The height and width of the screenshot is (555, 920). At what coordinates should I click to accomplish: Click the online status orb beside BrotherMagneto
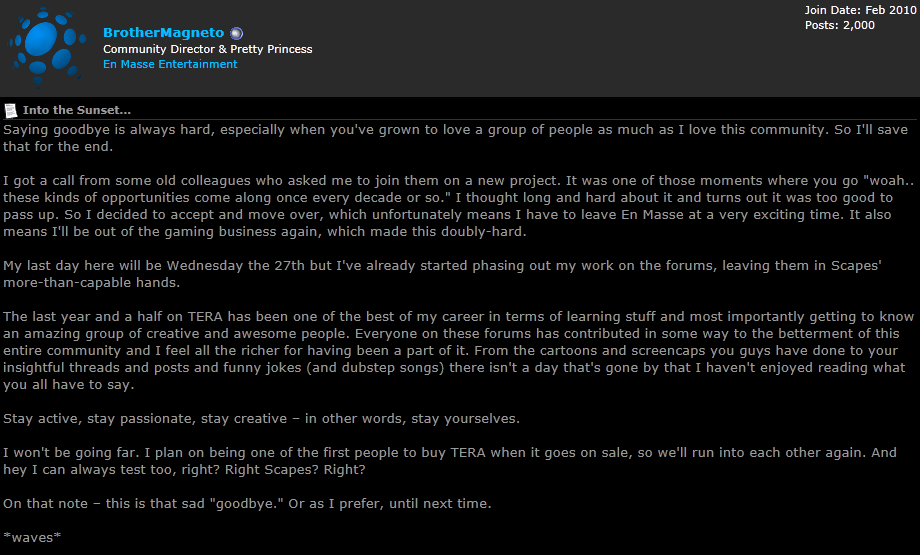236,33
